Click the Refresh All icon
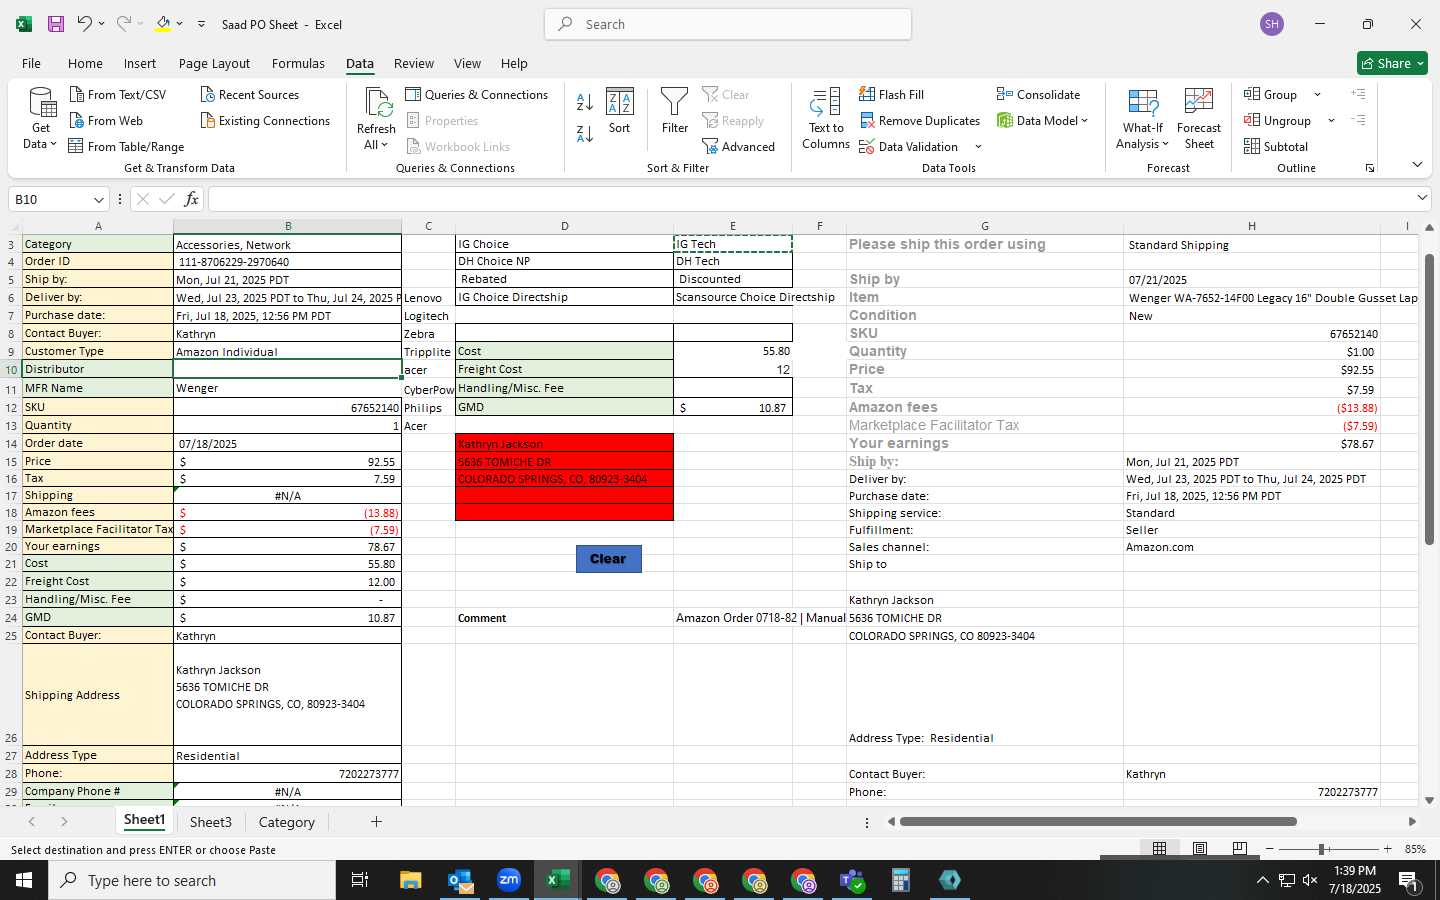Viewport: 1440px width, 900px height. coord(377,103)
